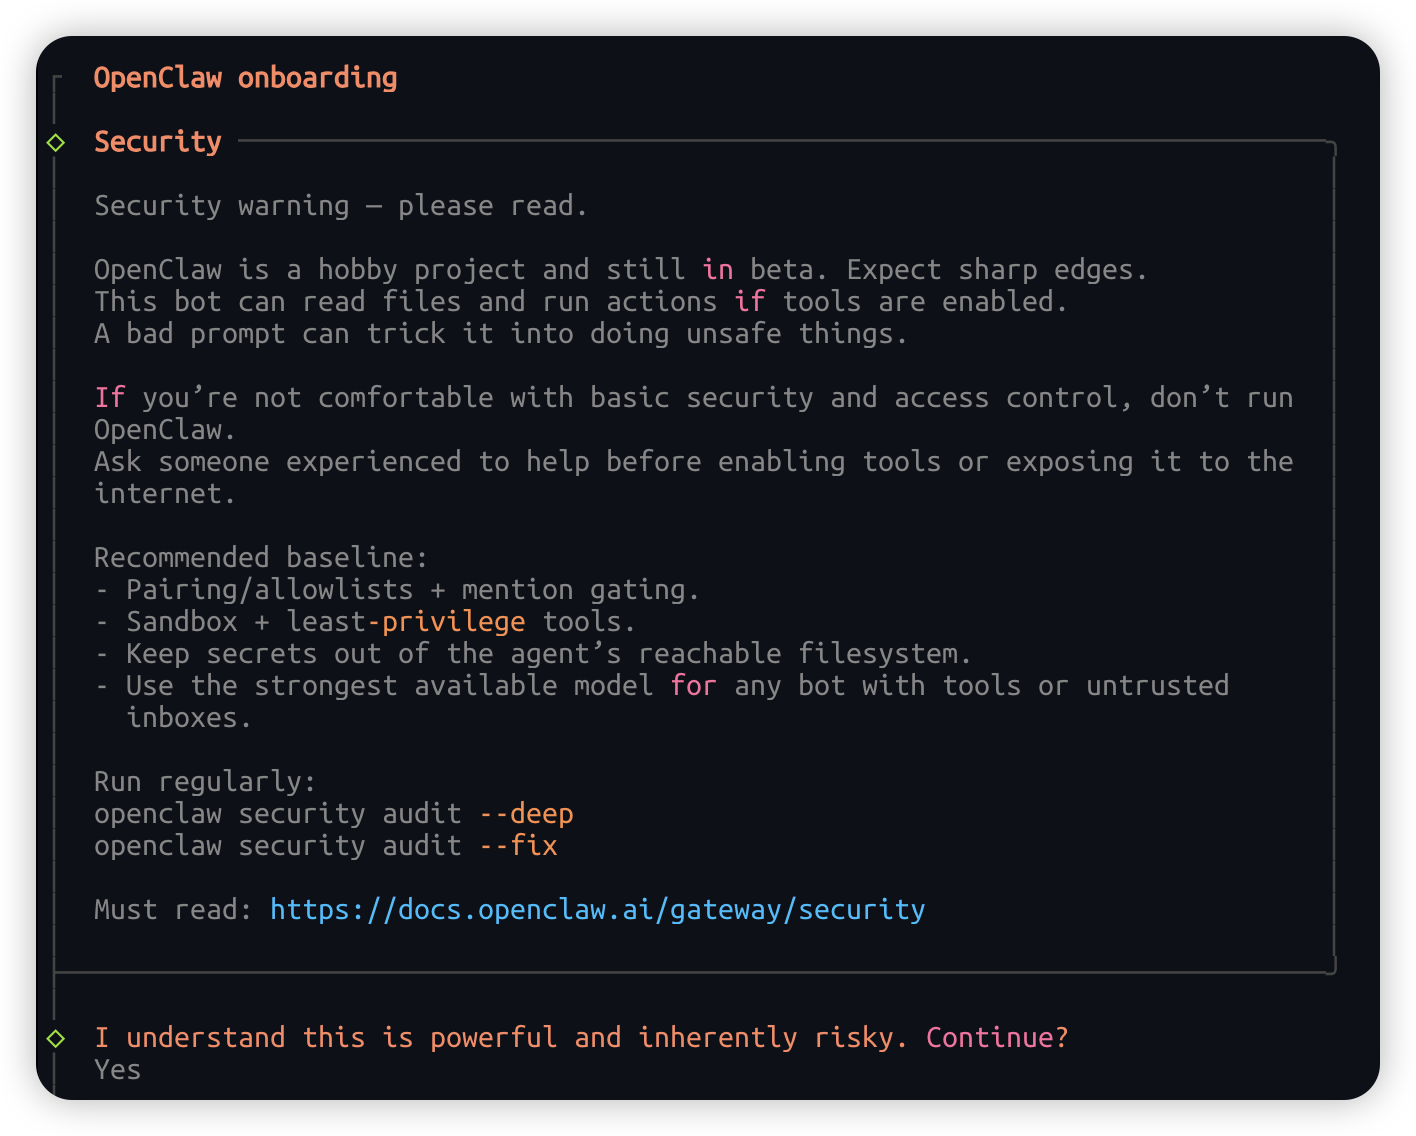Click the "Ask someone experienced to help" line

click(692, 461)
